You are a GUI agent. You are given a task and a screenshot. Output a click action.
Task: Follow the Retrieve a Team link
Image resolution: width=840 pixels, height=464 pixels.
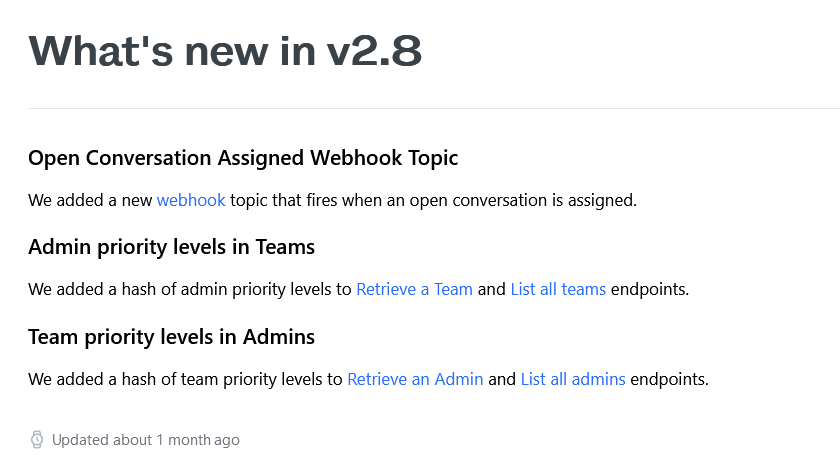point(414,290)
